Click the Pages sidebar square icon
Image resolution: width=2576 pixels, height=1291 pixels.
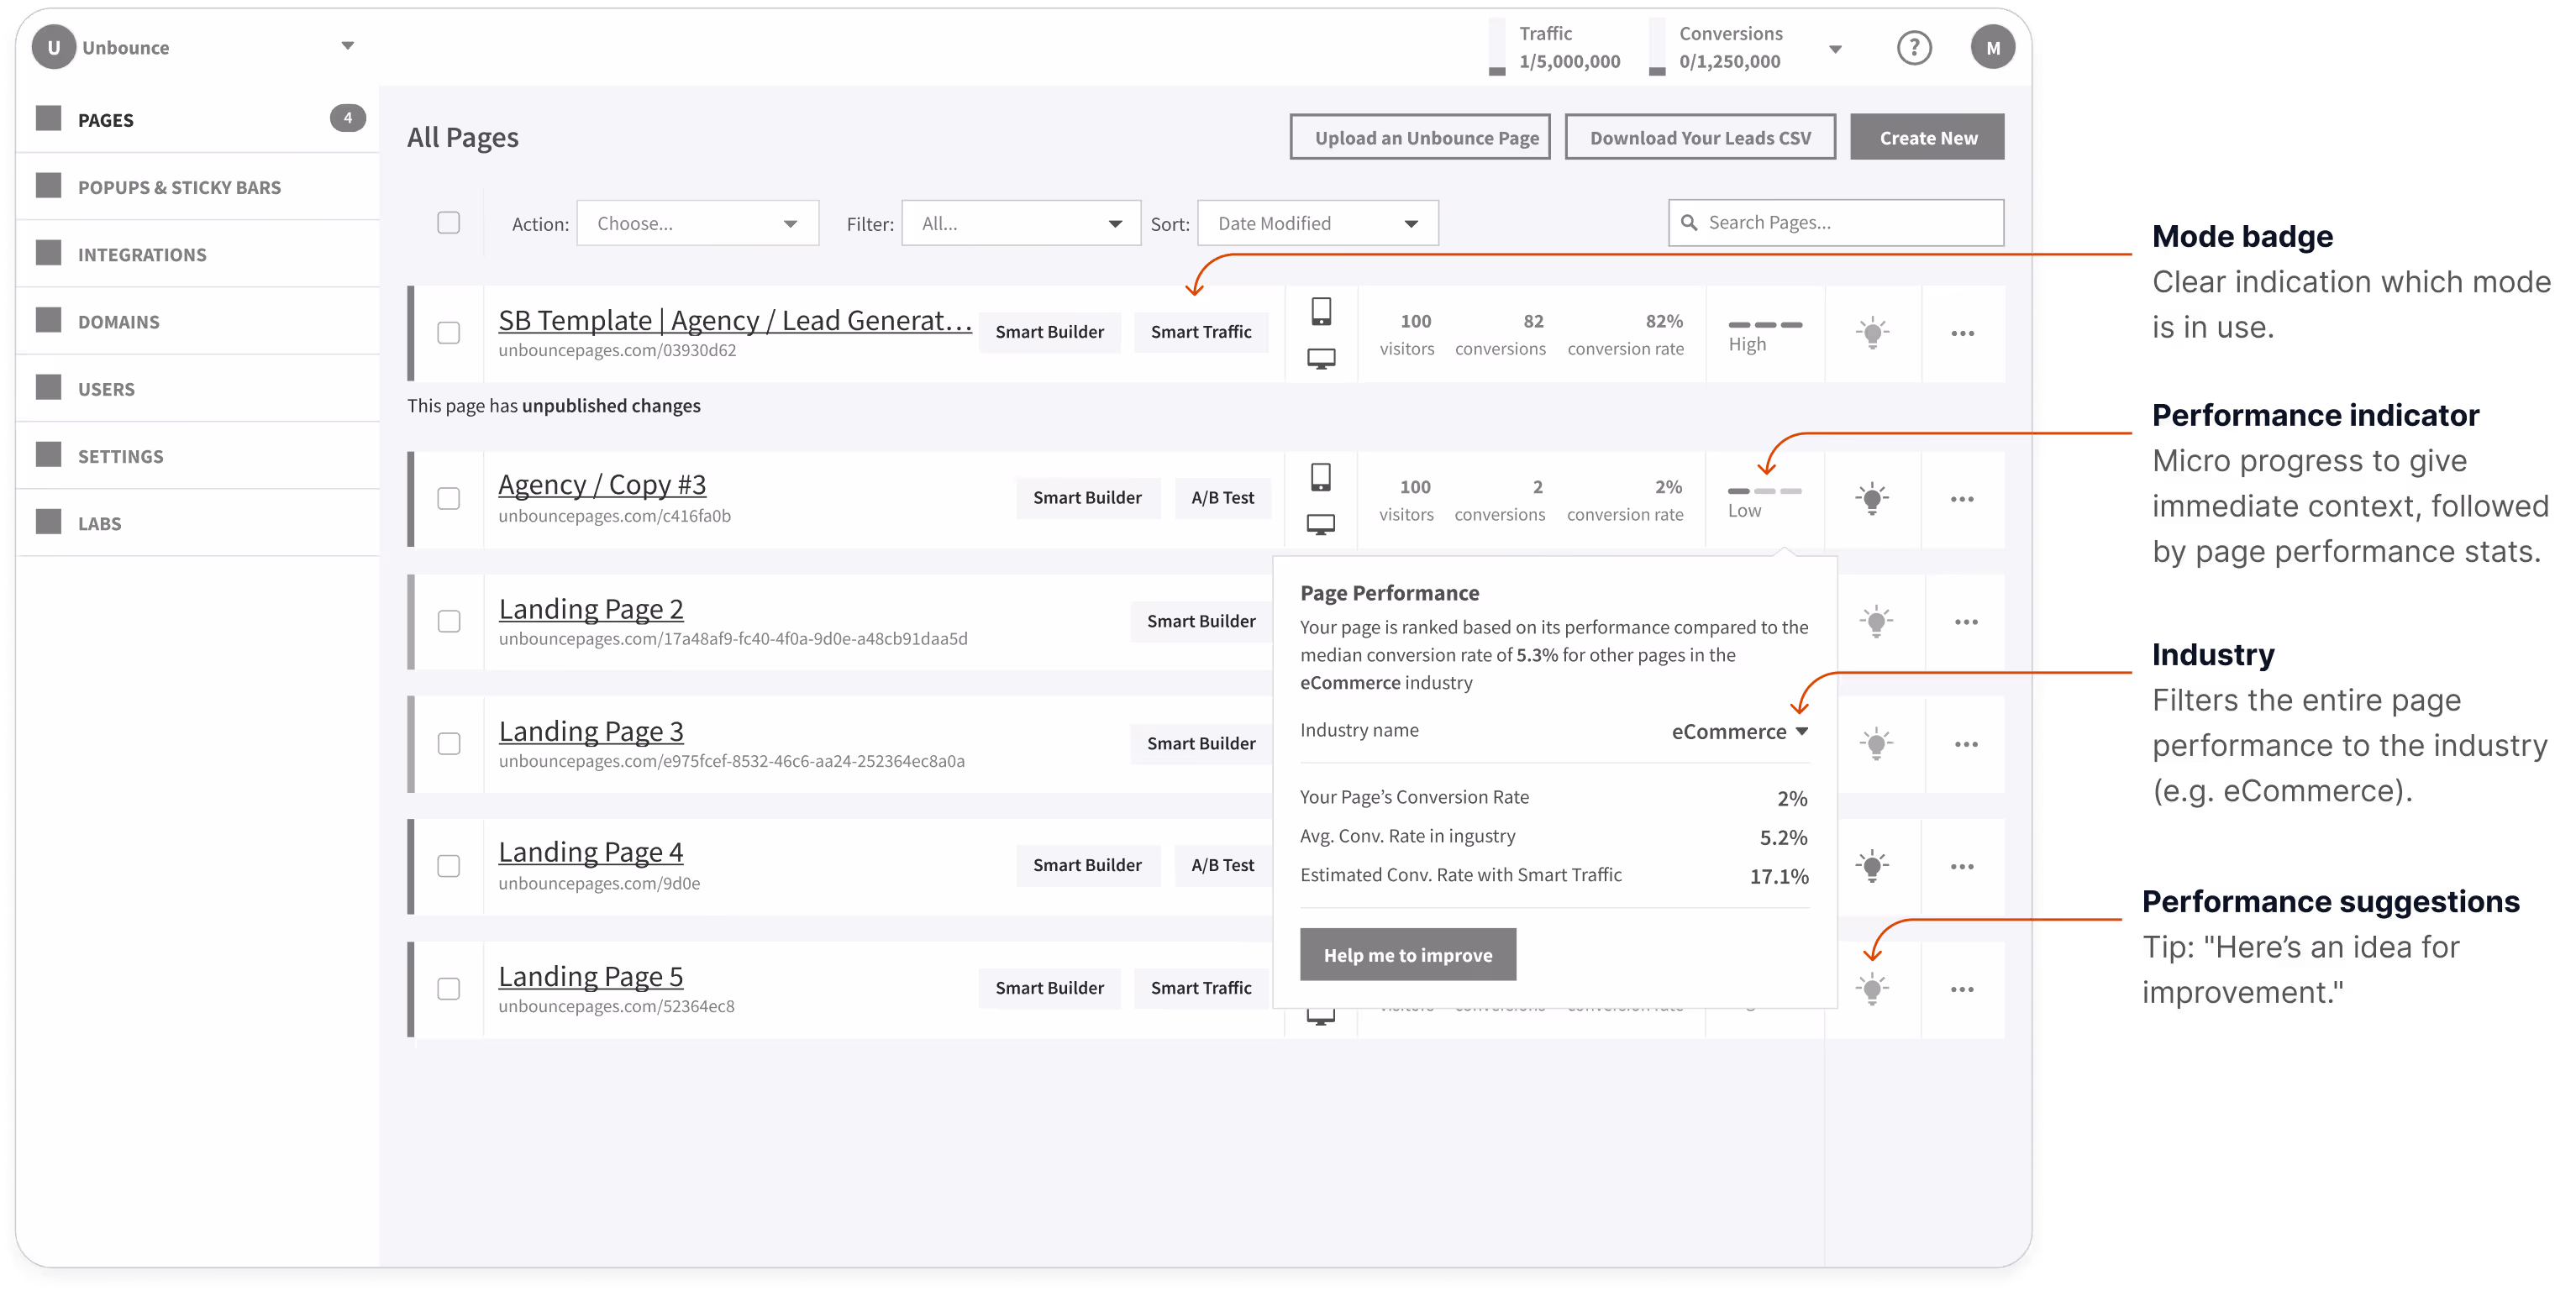tap(48, 118)
